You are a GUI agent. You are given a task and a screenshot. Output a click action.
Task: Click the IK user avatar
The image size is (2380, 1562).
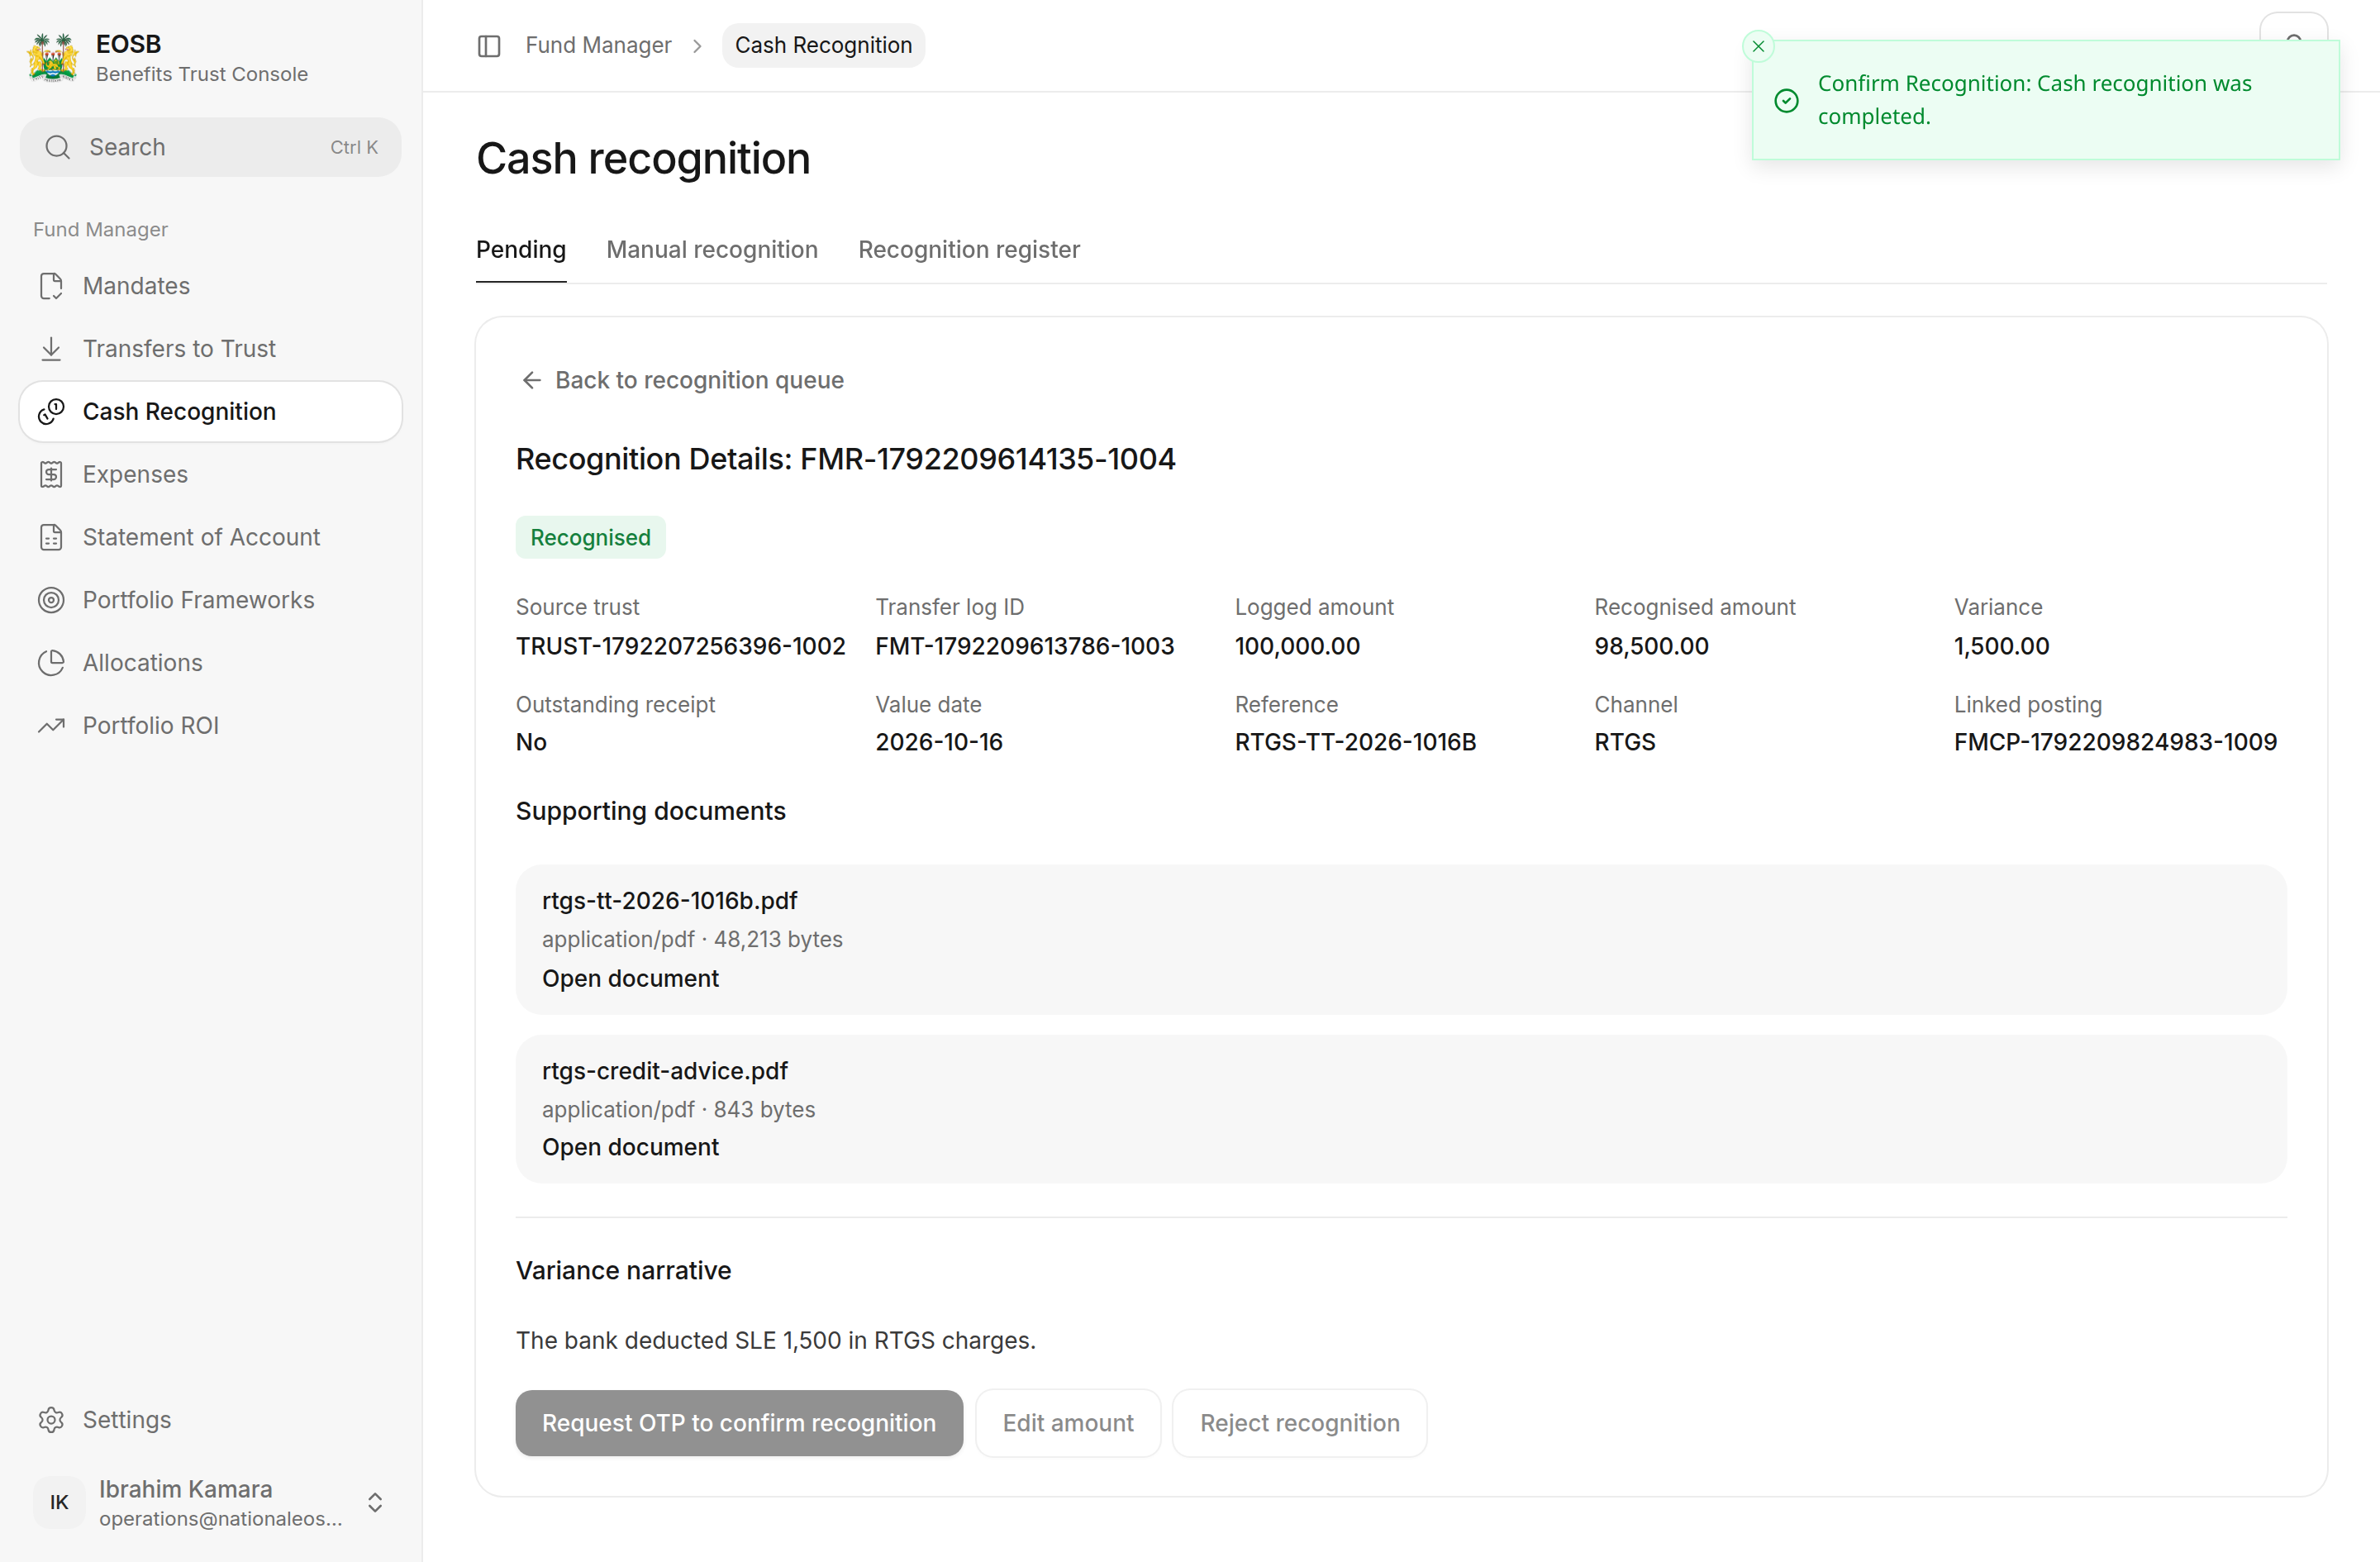coord(59,1502)
